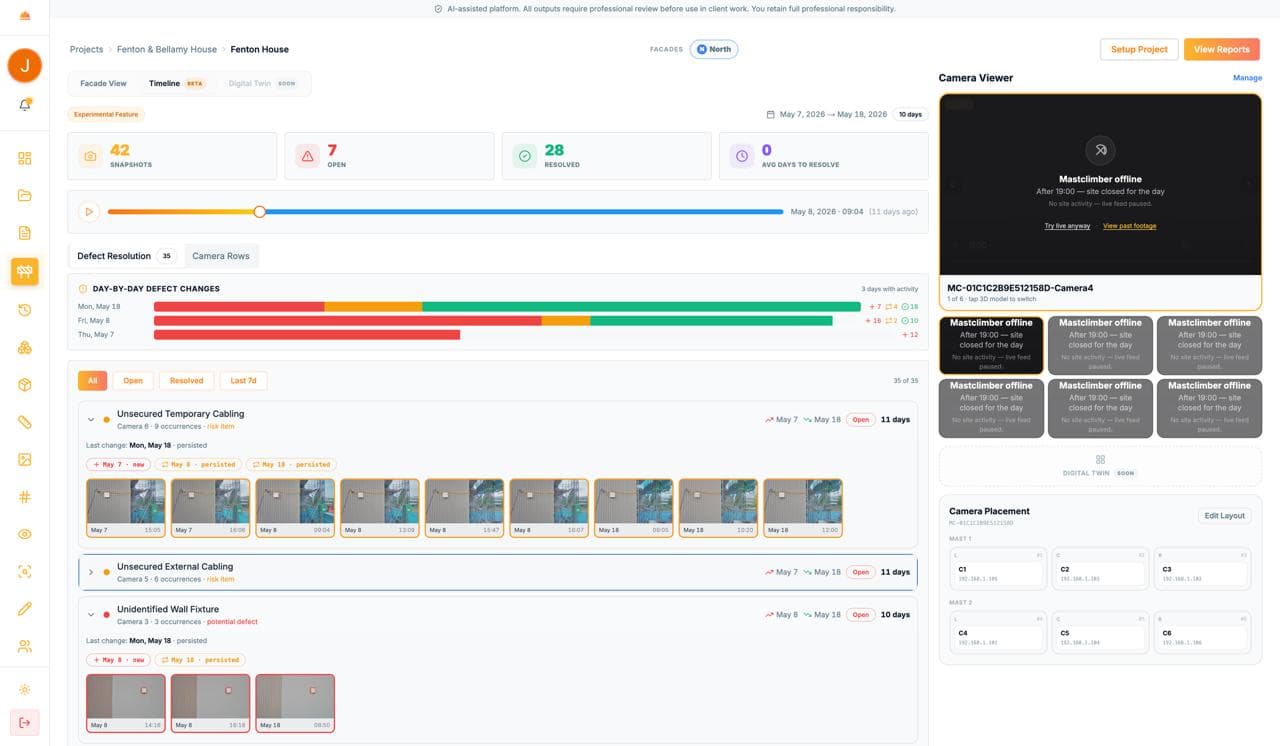The height and width of the screenshot is (746, 1280).
Task: Click the Mon, May 18 defect bar
Action: 507,307
